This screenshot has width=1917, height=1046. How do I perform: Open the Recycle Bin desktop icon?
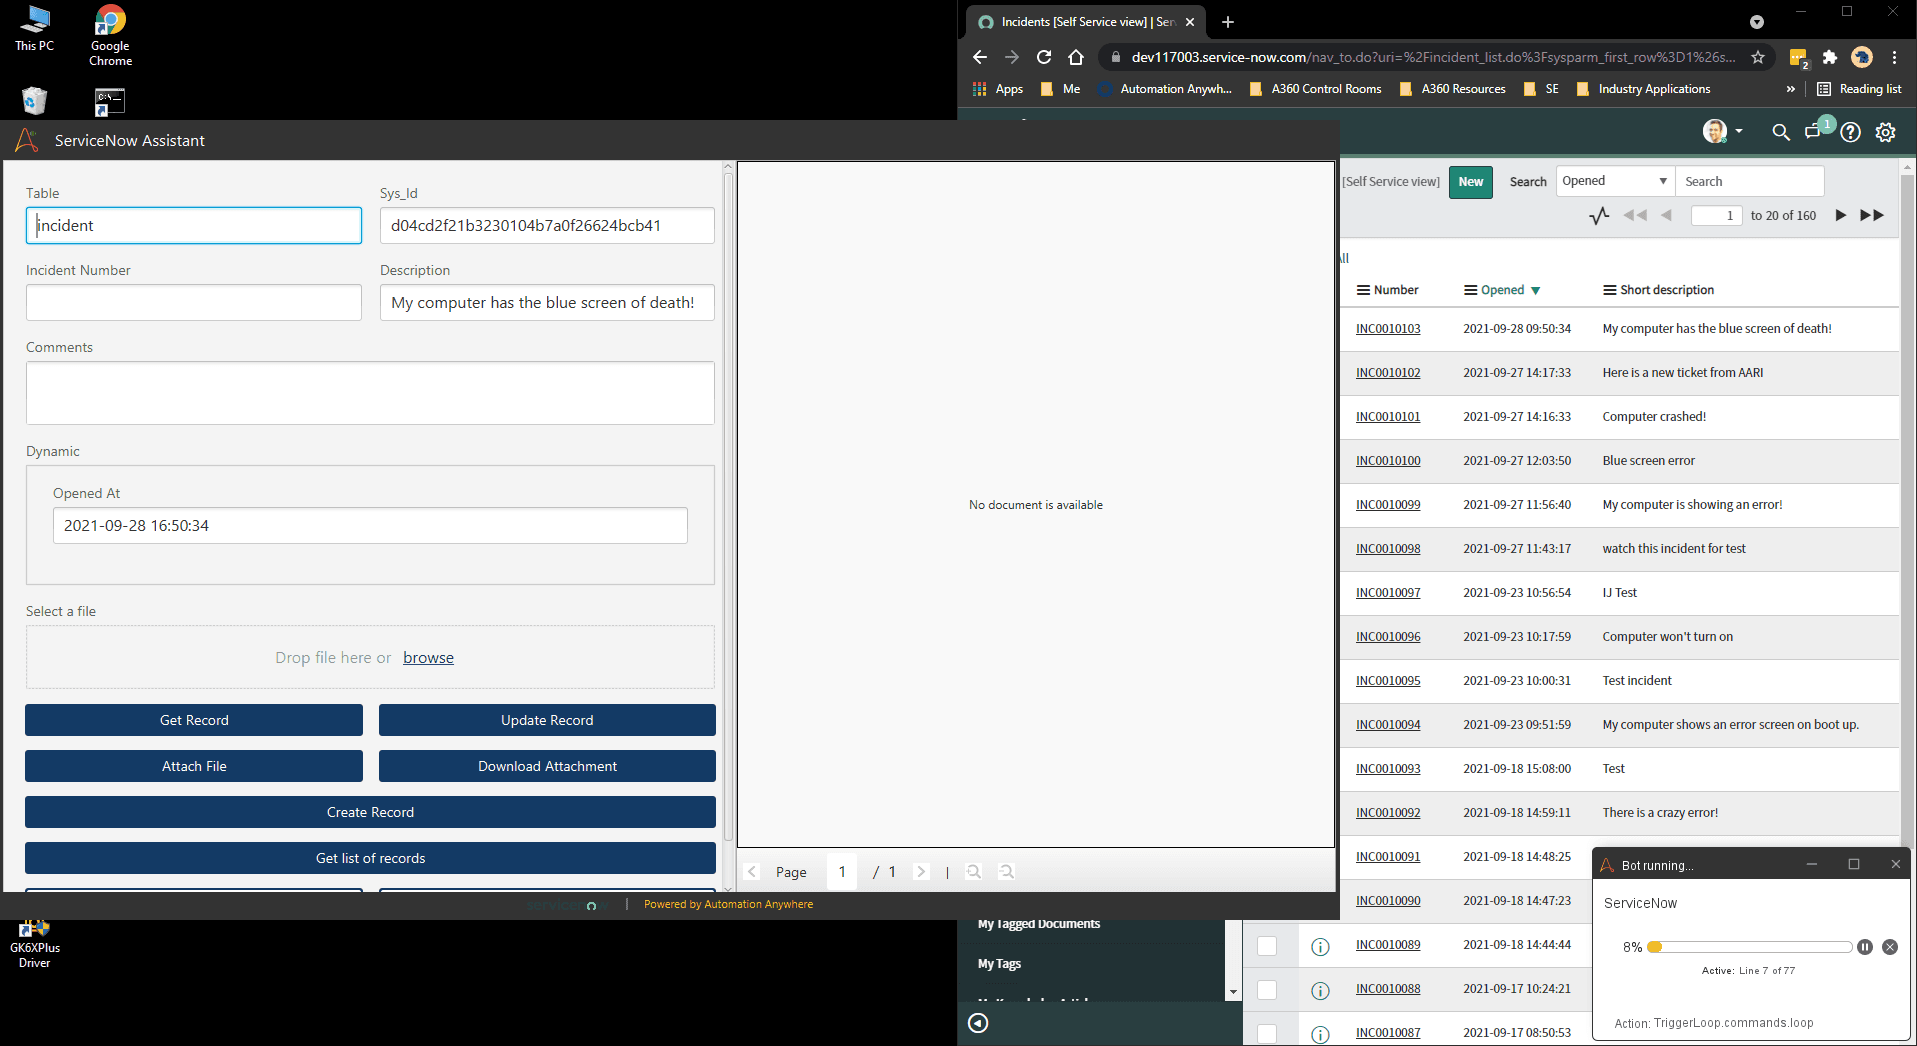click(34, 100)
